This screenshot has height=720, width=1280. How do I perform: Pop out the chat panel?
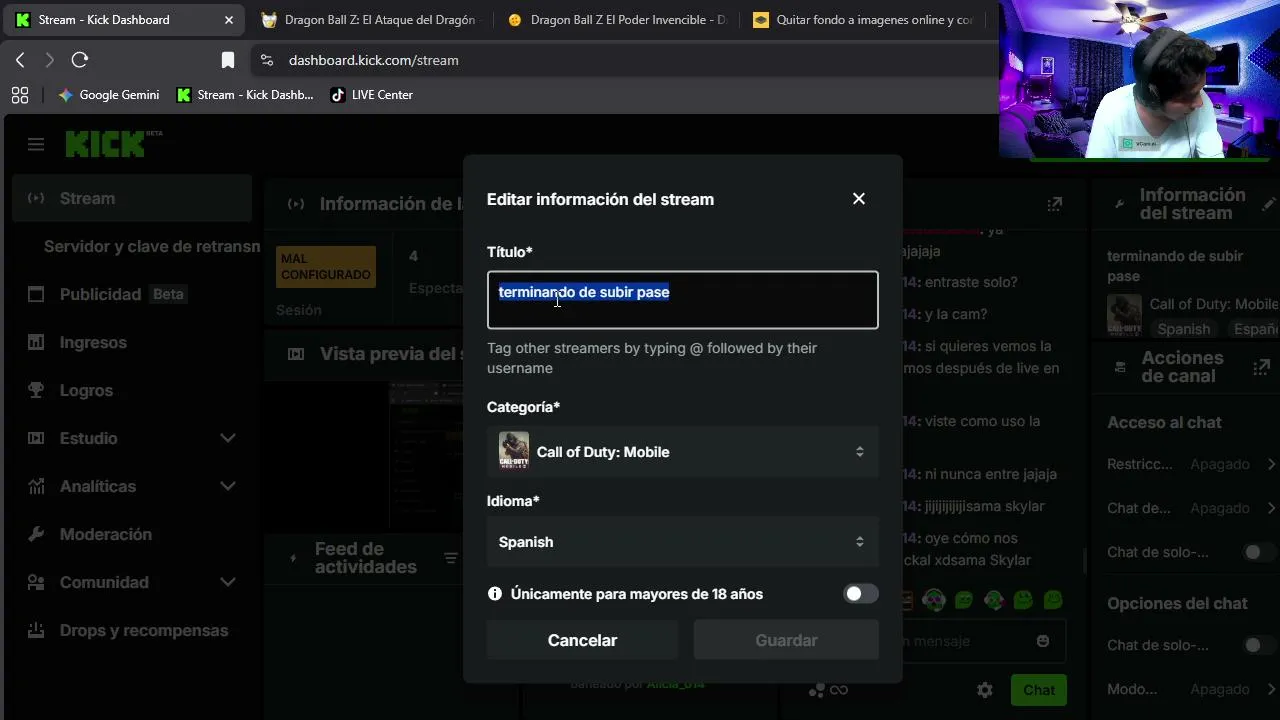point(1054,204)
